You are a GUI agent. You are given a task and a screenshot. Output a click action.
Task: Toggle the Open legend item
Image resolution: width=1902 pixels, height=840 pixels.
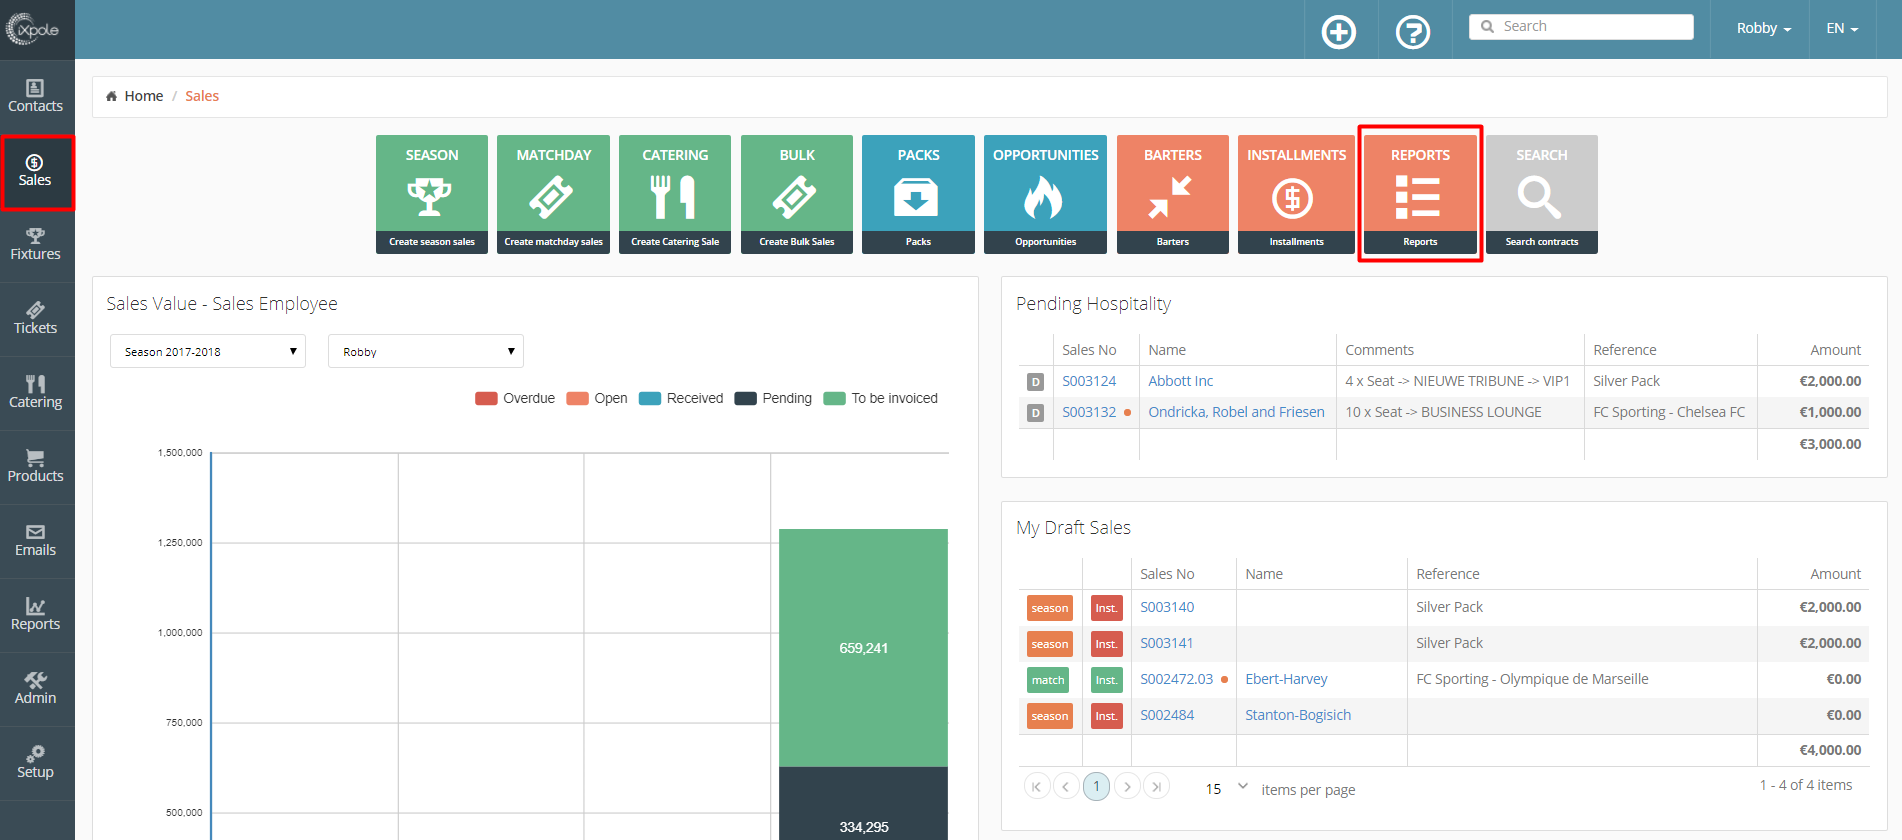click(597, 398)
